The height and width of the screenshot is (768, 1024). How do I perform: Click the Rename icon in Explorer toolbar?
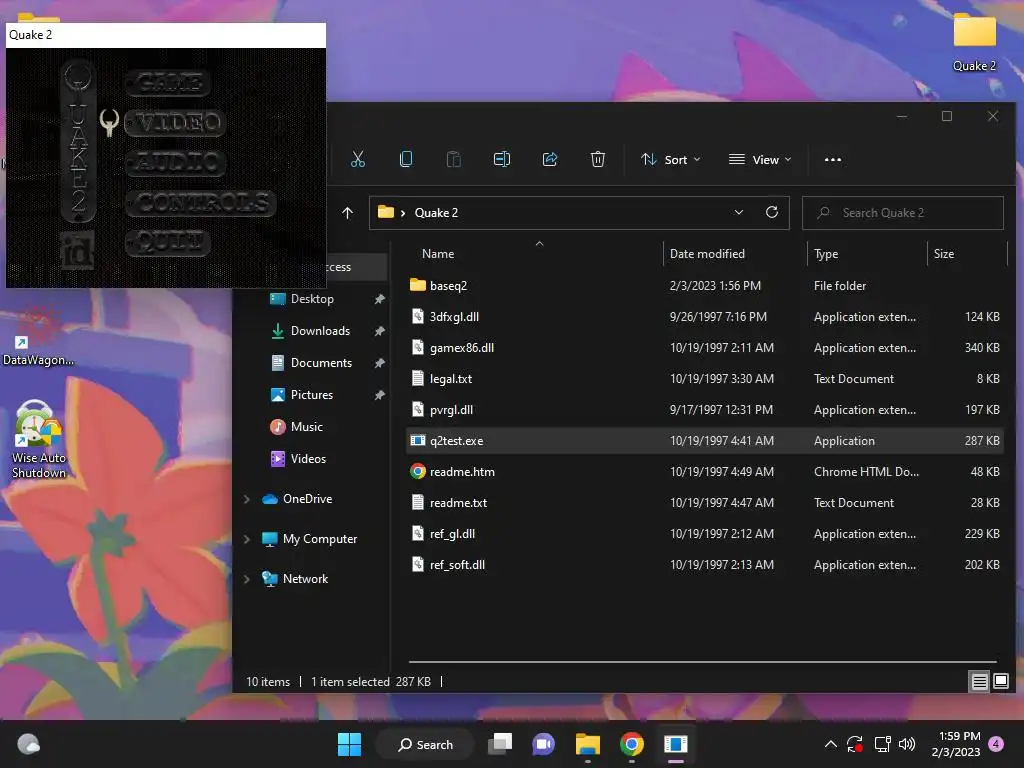tap(502, 159)
